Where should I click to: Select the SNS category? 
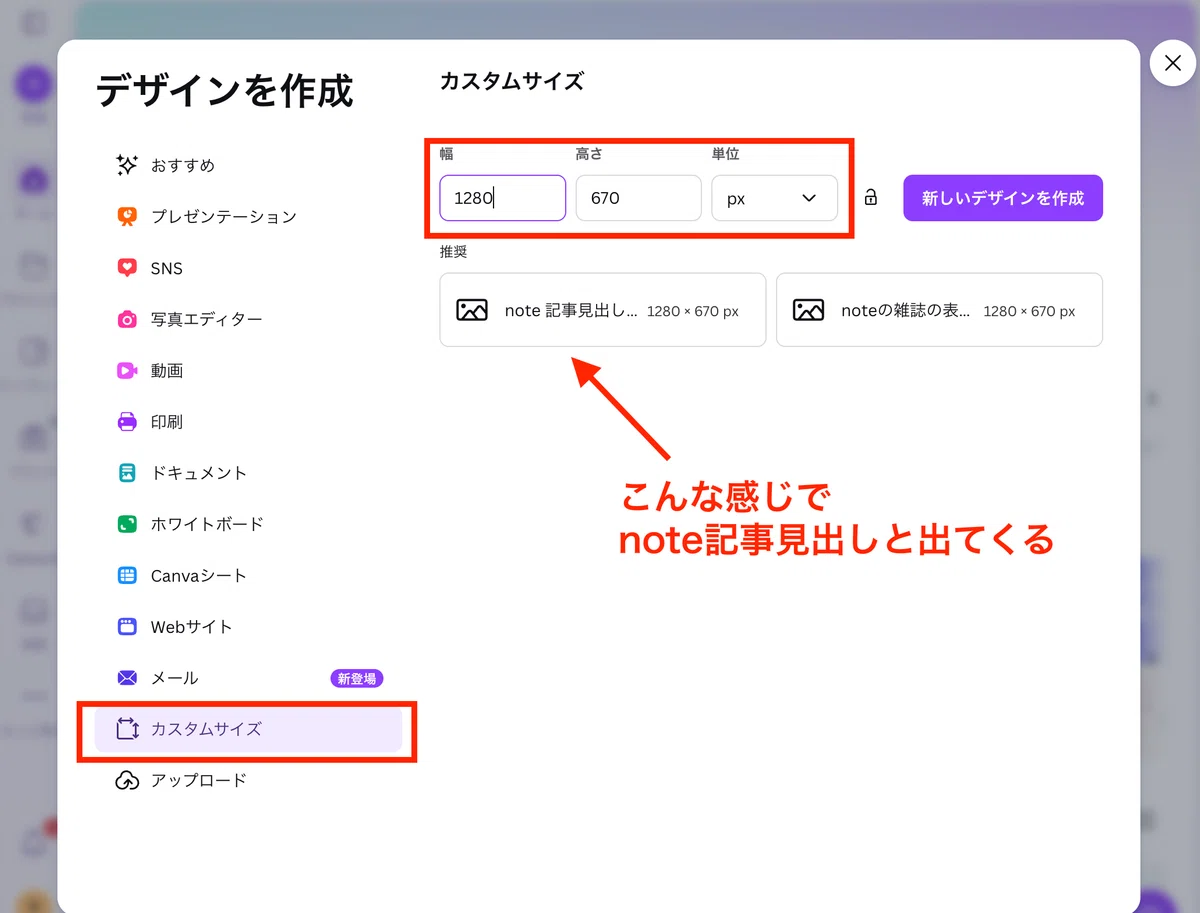click(248, 268)
